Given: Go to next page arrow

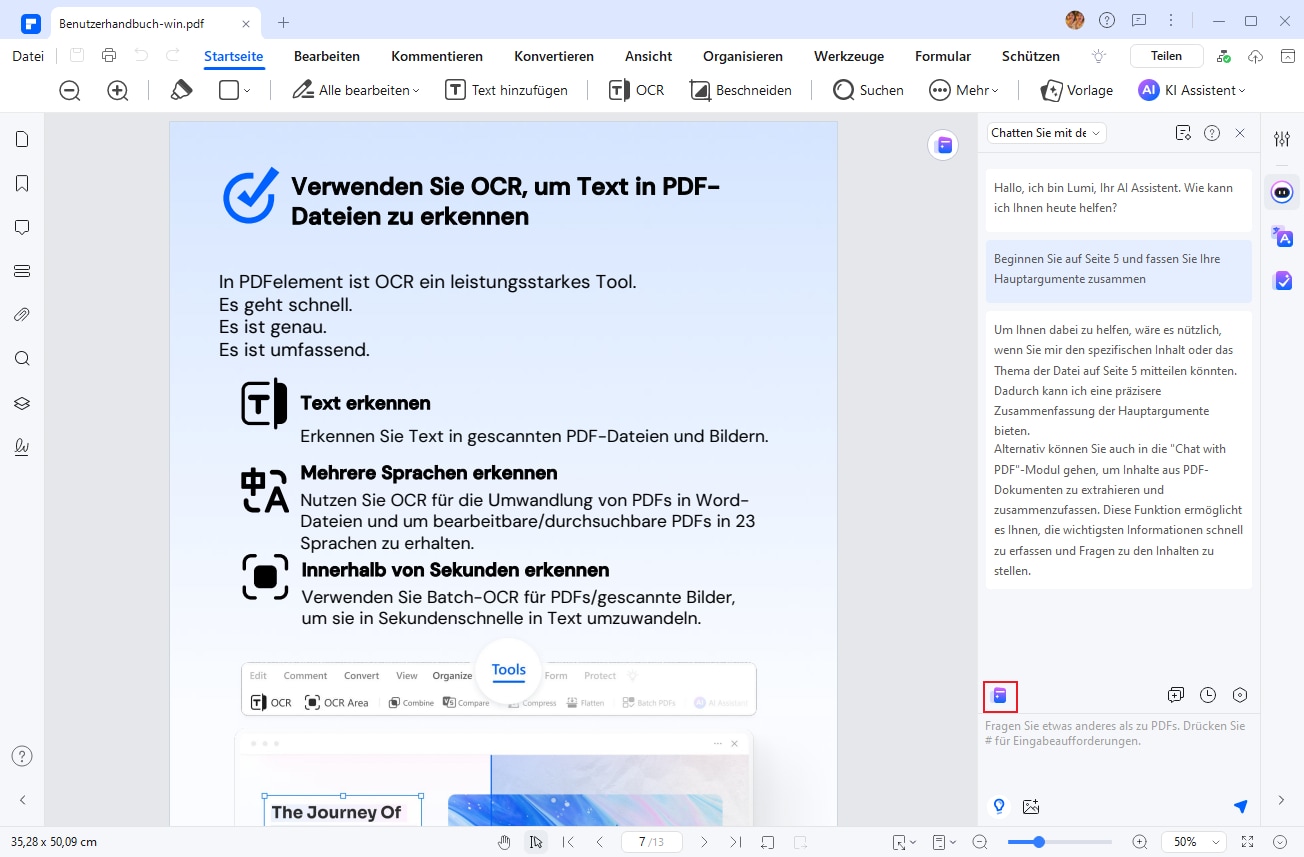Looking at the screenshot, I should [x=704, y=842].
